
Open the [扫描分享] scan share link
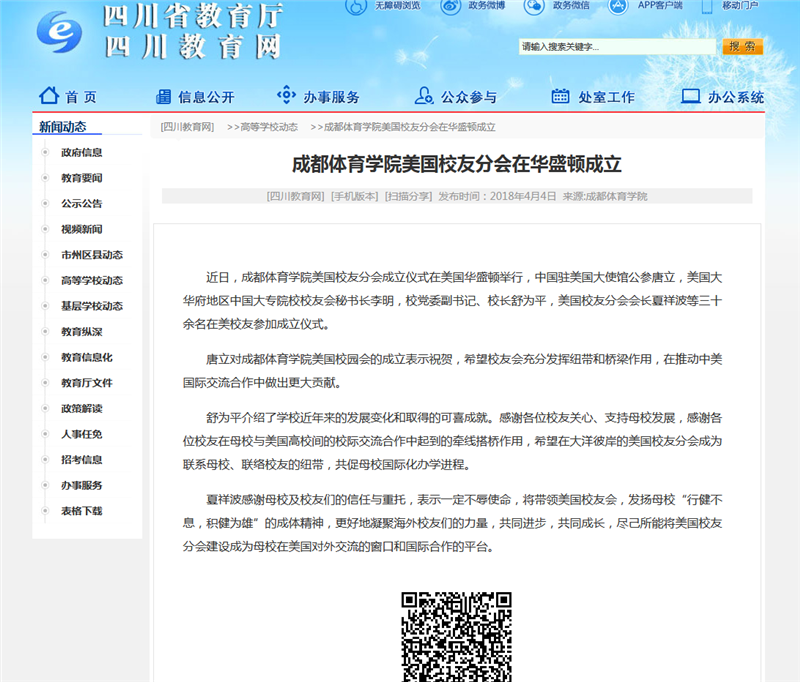coord(408,196)
